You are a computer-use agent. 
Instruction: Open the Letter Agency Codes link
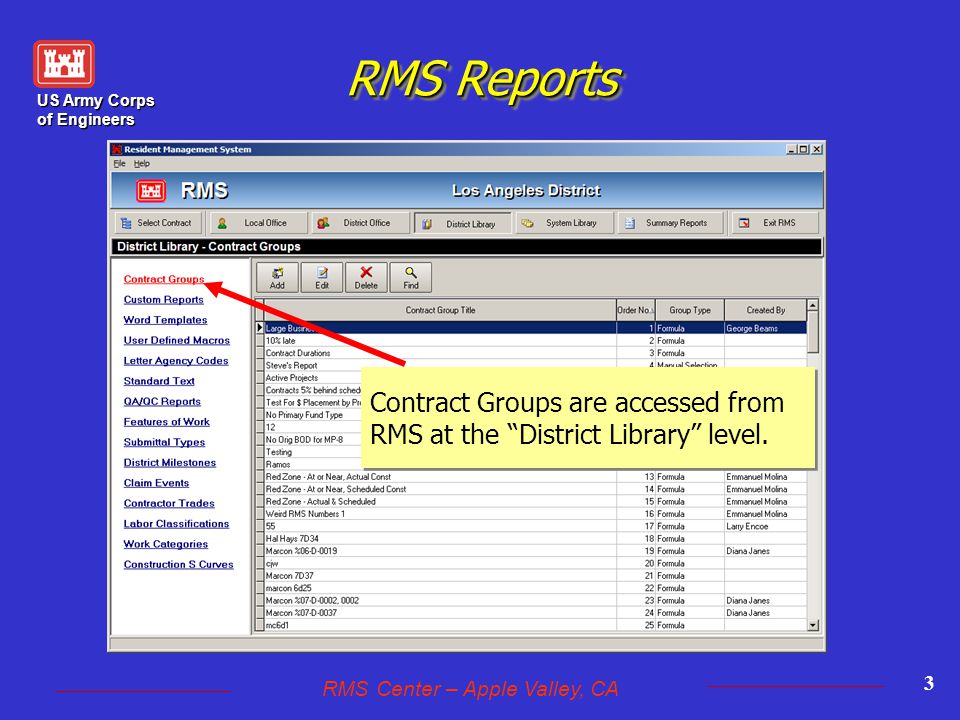(x=176, y=361)
